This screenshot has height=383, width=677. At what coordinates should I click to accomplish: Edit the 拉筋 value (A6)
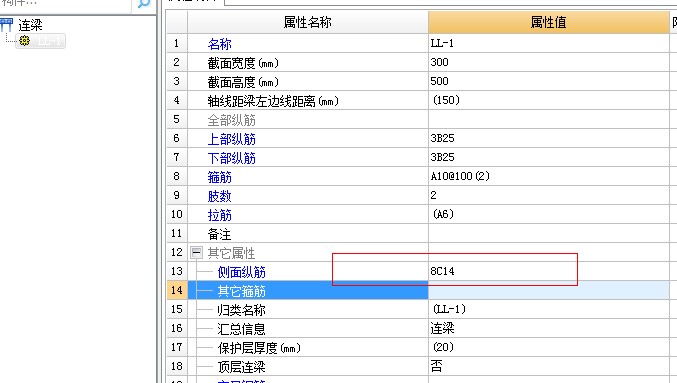tap(548, 214)
